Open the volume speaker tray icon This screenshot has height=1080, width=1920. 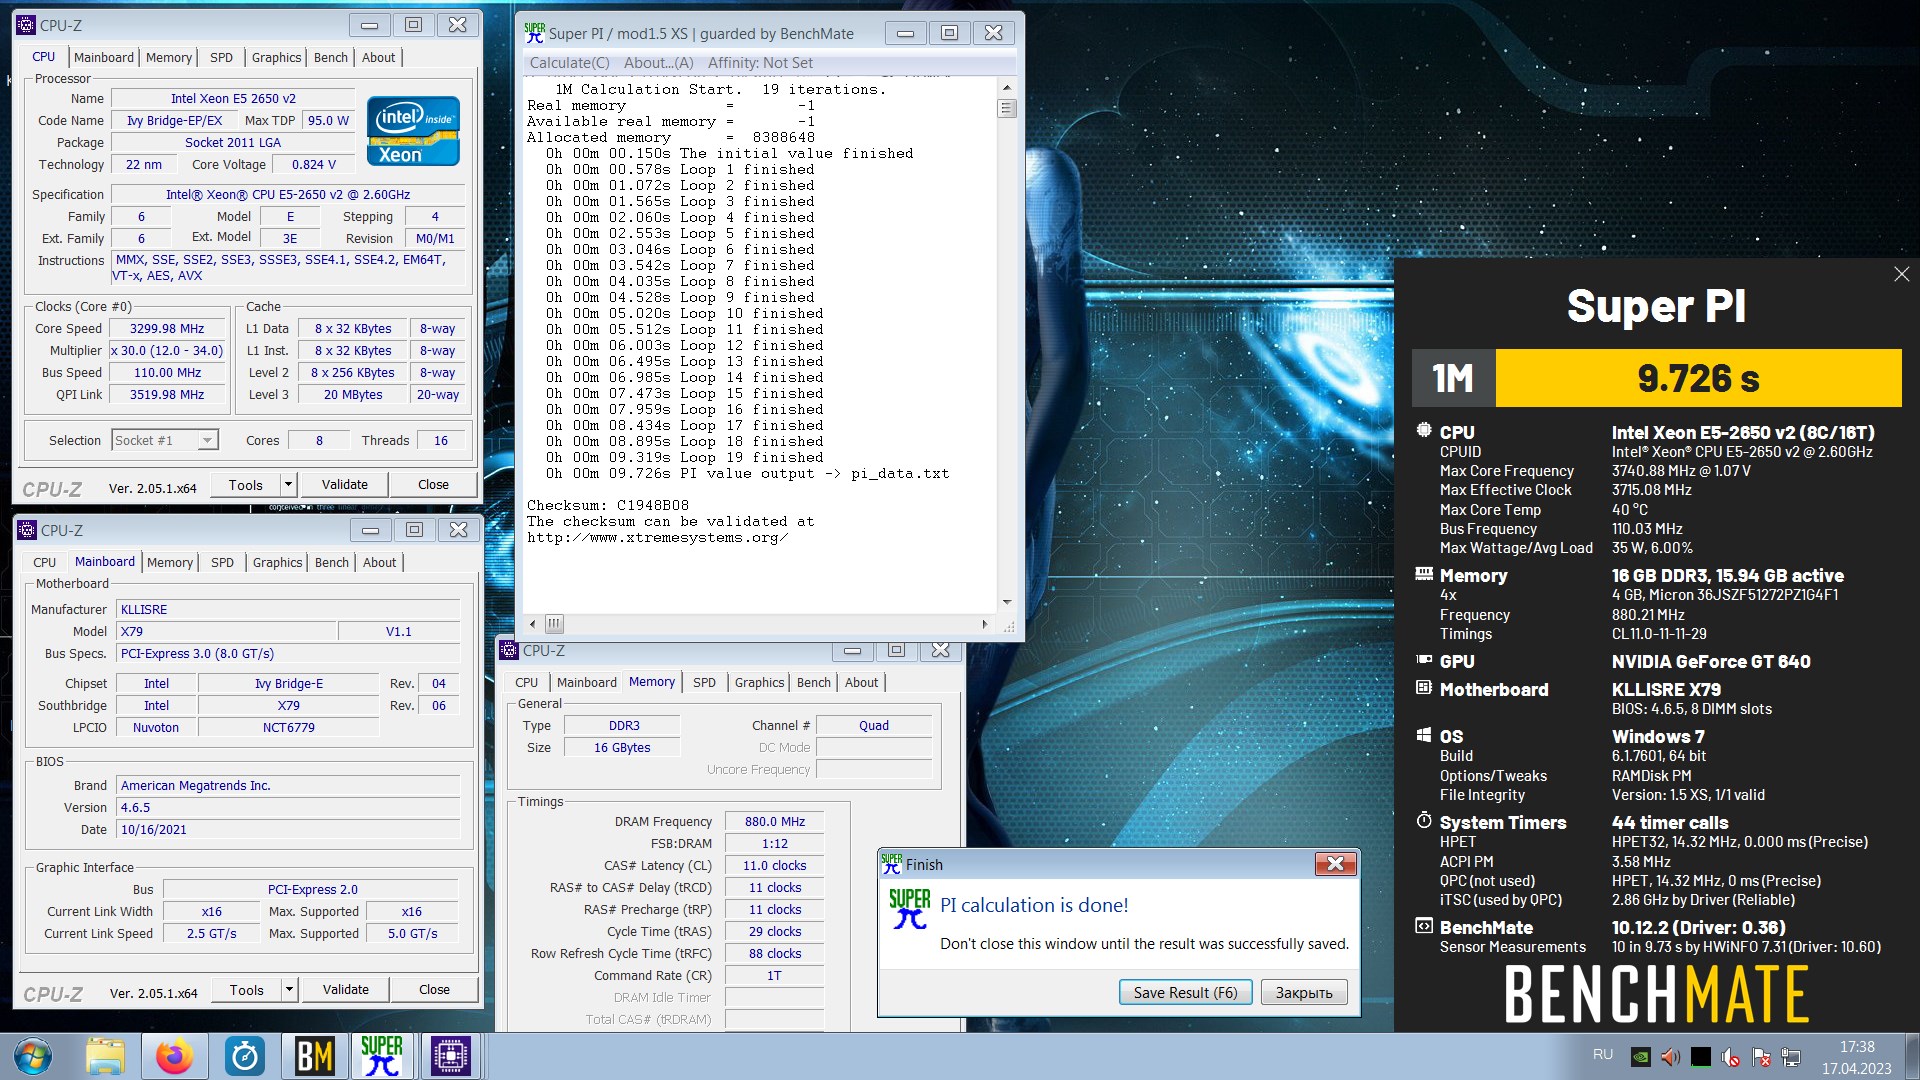click(1670, 1056)
